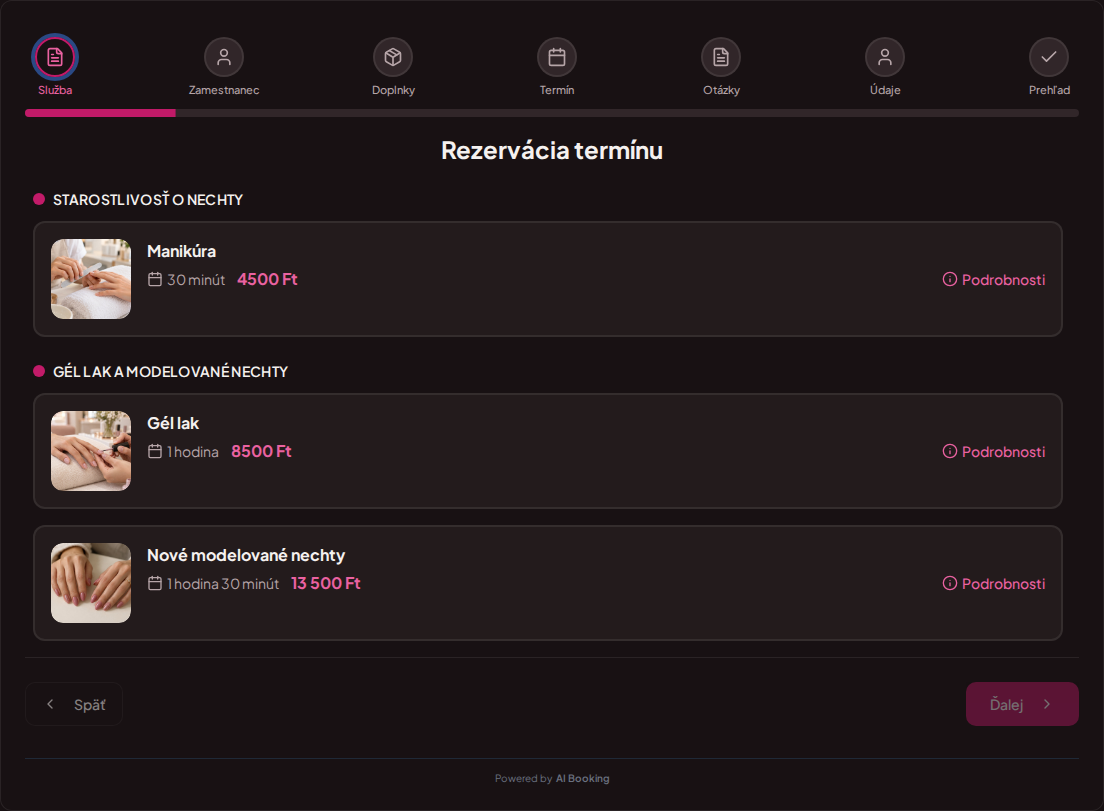The image size is (1104, 811).
Task: Select the Zamestnanec step person icon
Action: [224, 57]
